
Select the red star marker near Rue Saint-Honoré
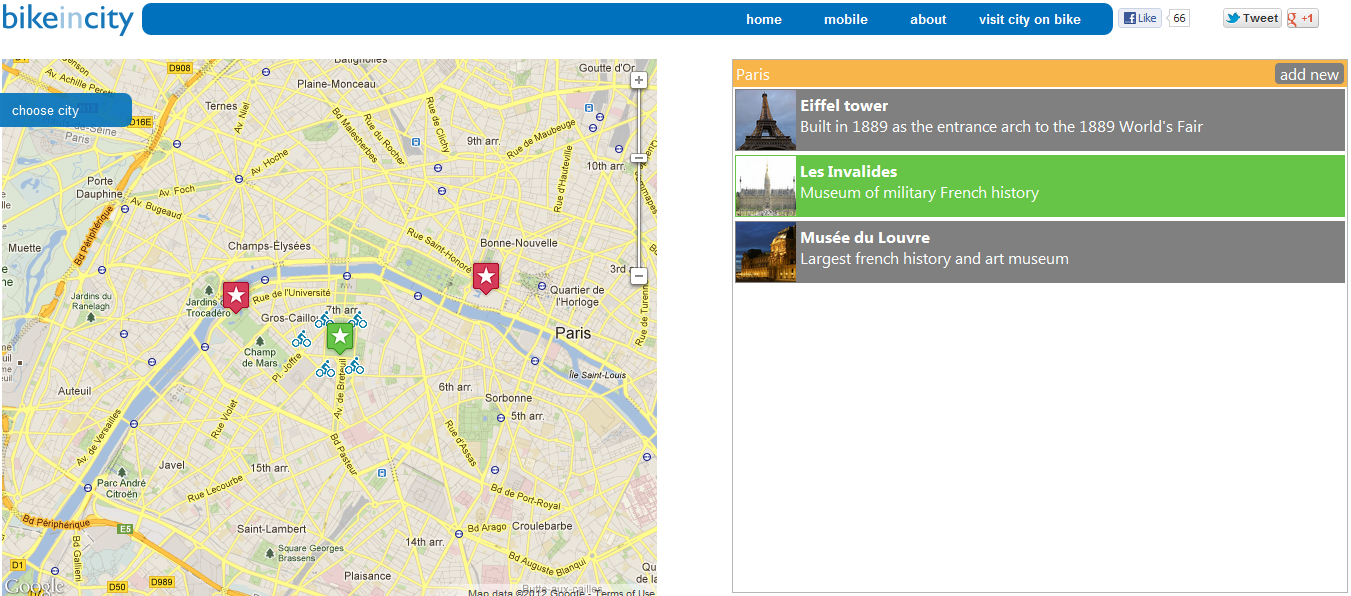[x=486, y=278]
